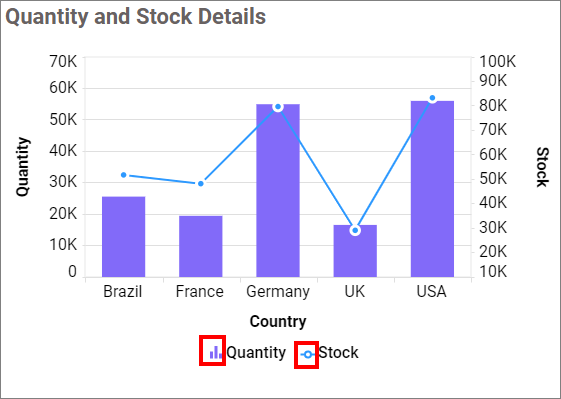The height and width of the screenshot is (399, 561).
Task: Click the USA stock data point
Action: 432,98
